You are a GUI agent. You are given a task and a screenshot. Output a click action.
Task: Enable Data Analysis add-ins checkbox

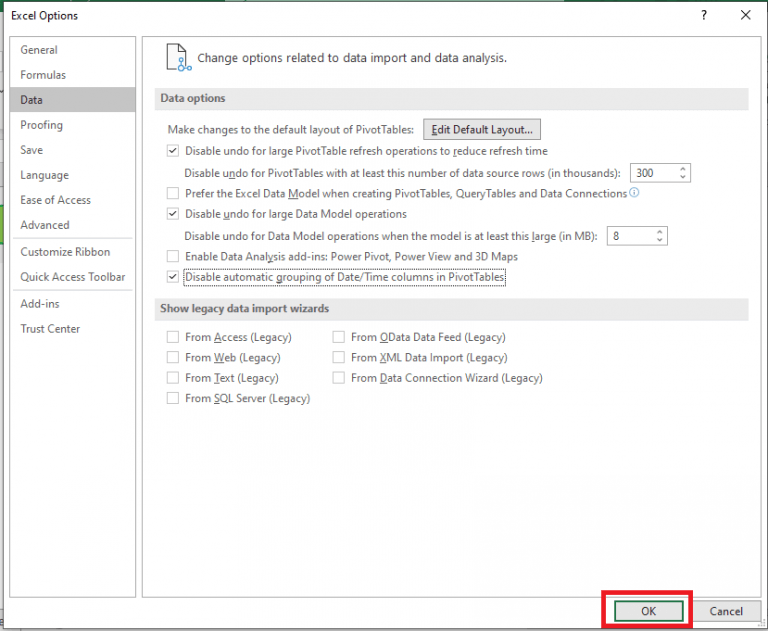(173, 257)
